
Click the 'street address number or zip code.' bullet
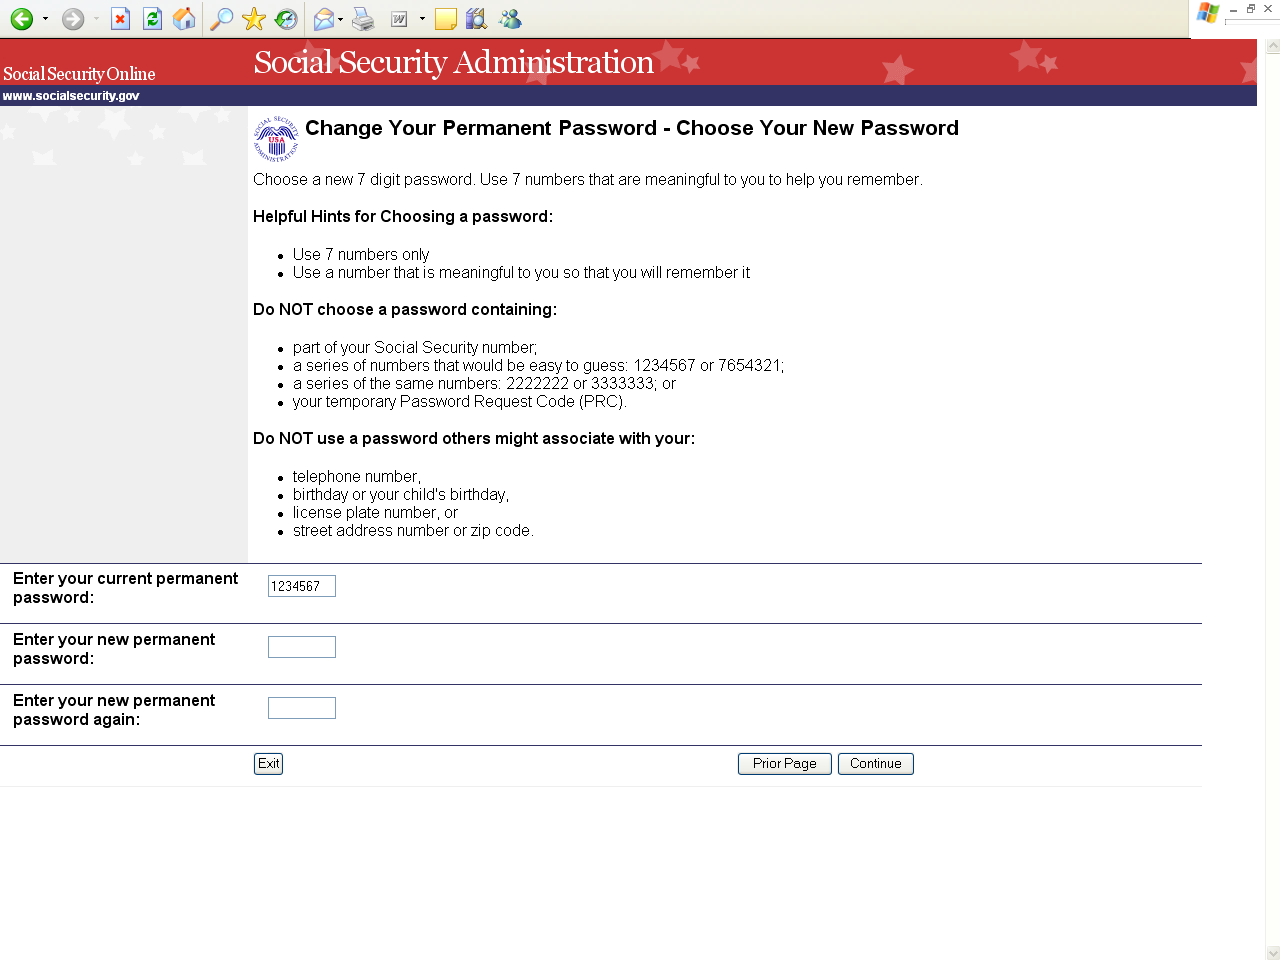pyautogui.click(x=413, y=531)
